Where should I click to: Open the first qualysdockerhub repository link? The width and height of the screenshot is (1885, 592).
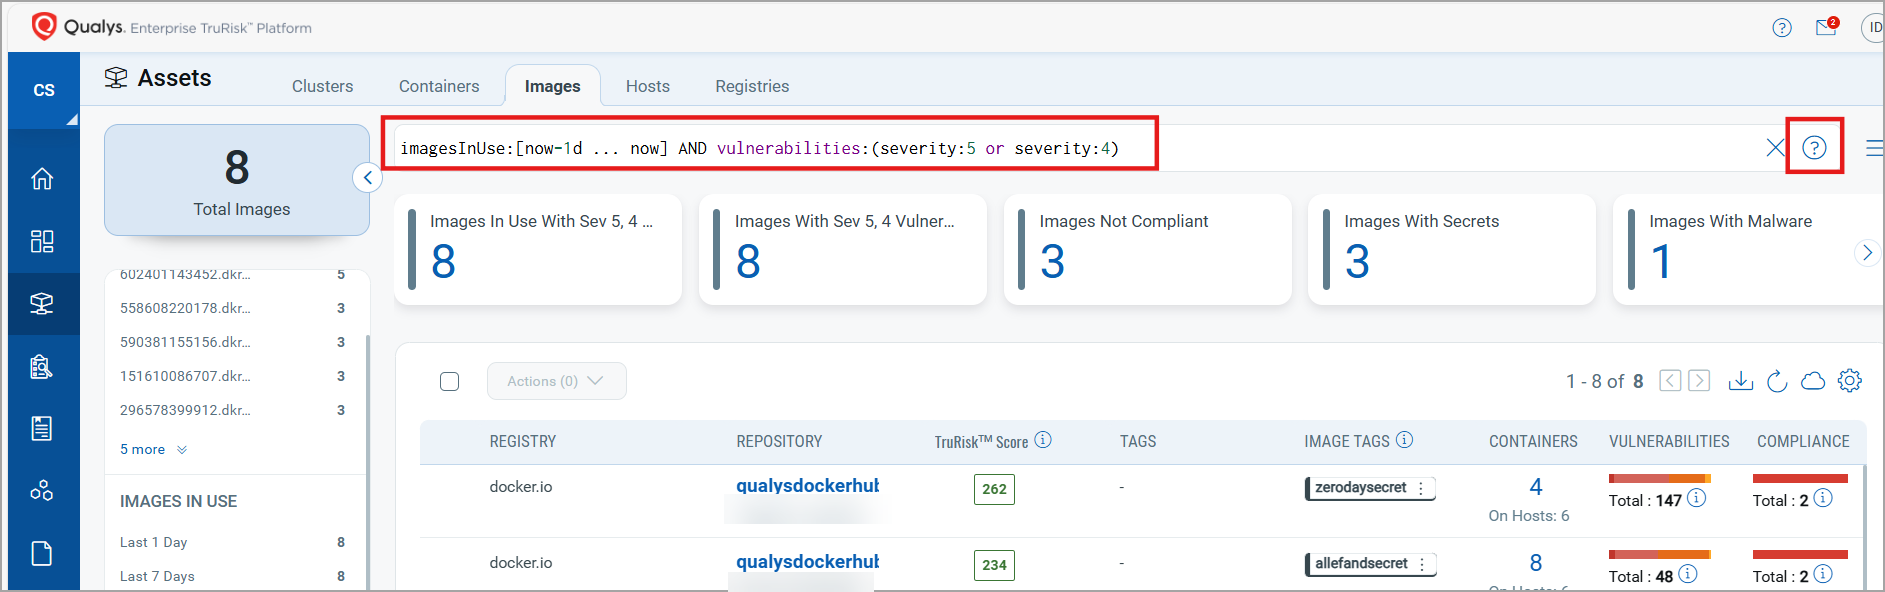807,486
